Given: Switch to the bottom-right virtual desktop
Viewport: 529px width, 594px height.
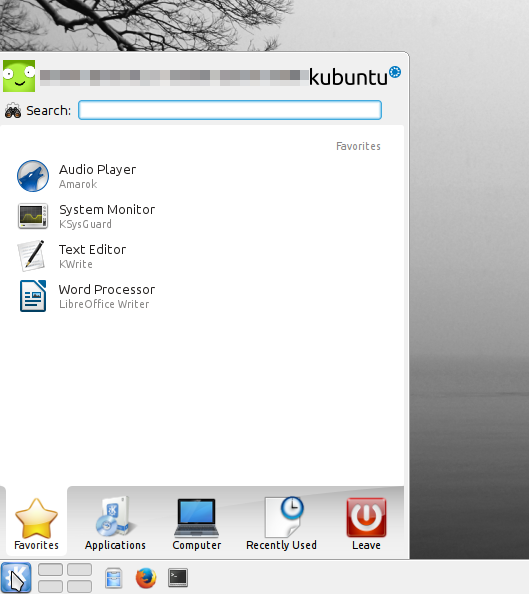Looking at the screenshot, I should click(x=80, y=586).
